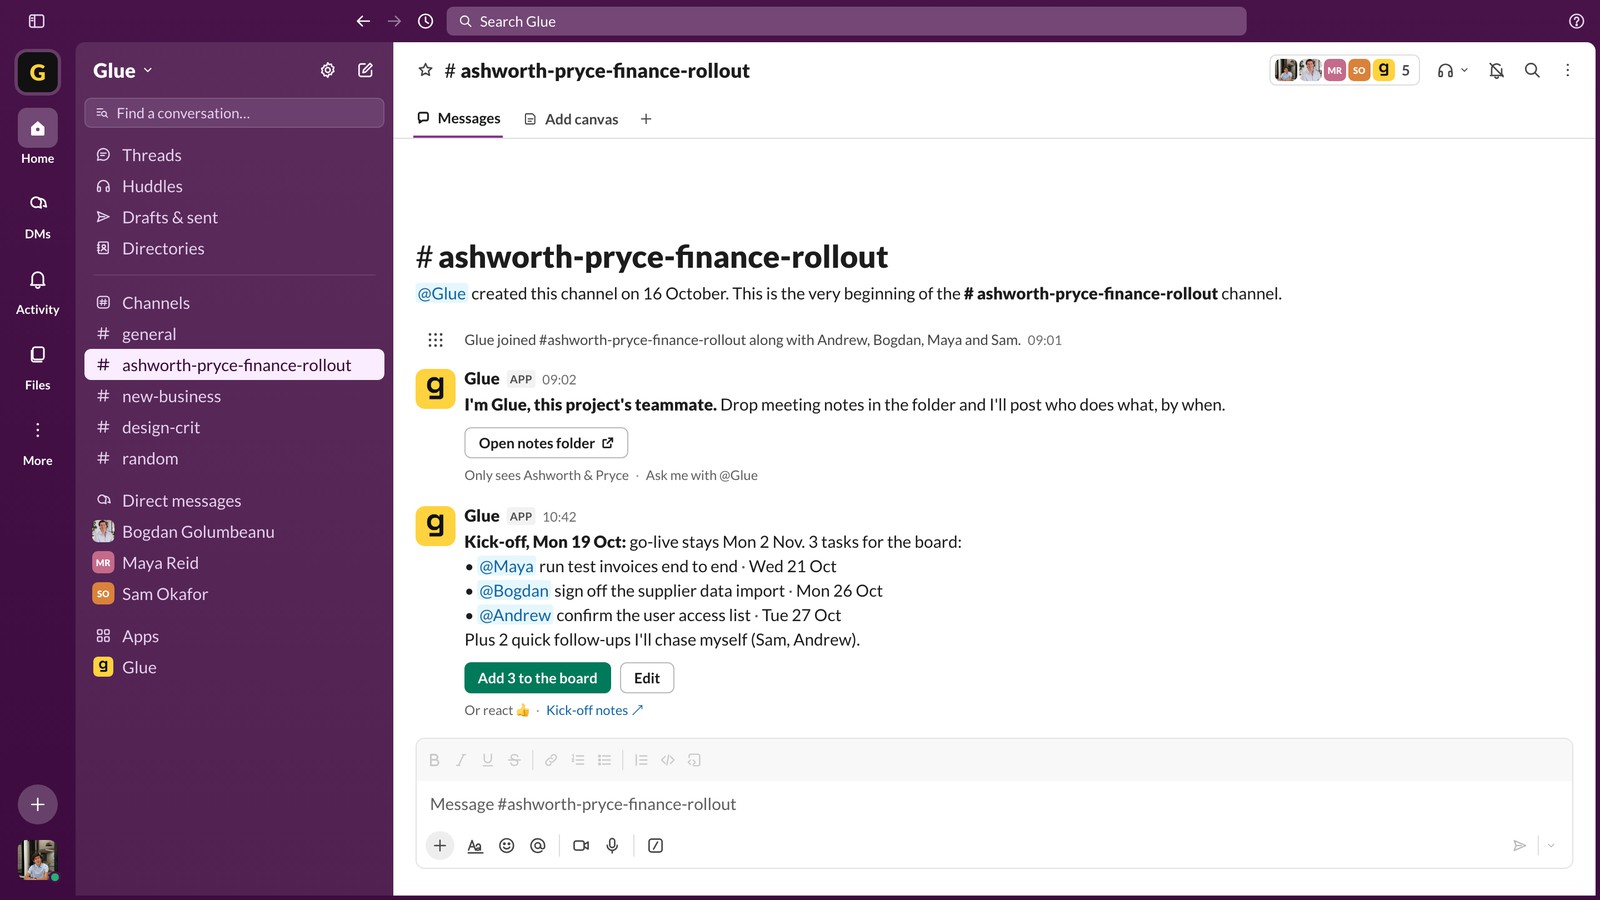
Task: Expand send options chevron
Action: pos(1551,846)
